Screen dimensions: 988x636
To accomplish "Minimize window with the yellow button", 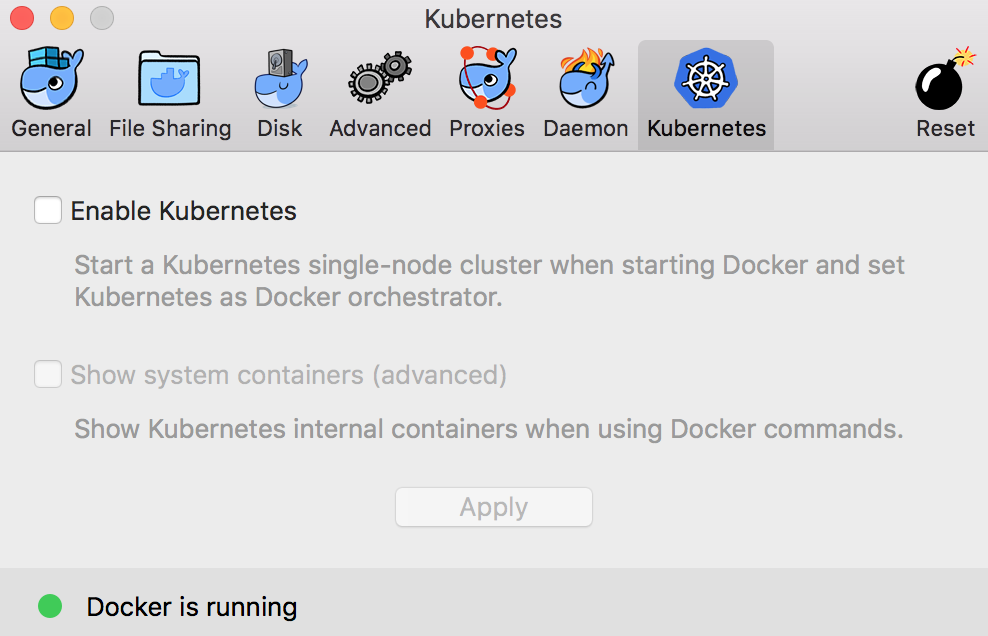I will tap(62, 18).
